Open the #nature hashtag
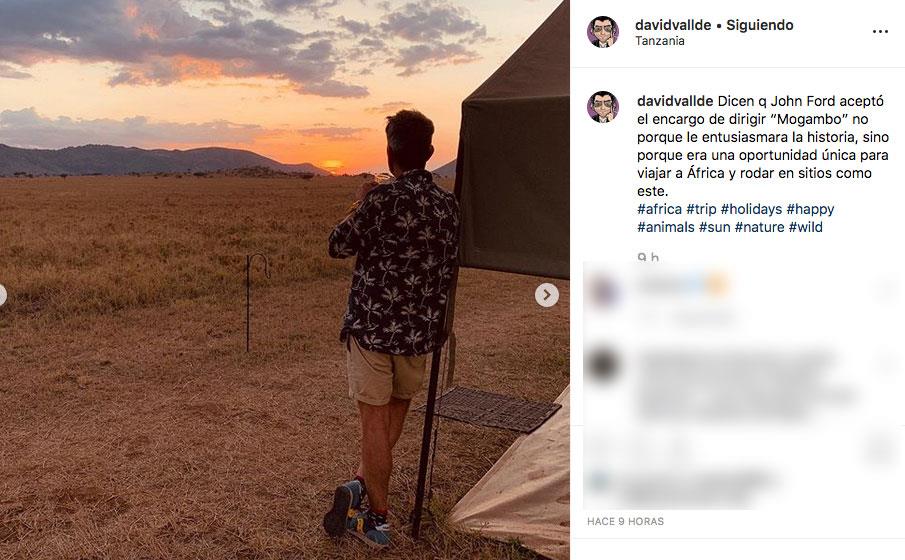This screenshot has height=560, width=905. 759,227
